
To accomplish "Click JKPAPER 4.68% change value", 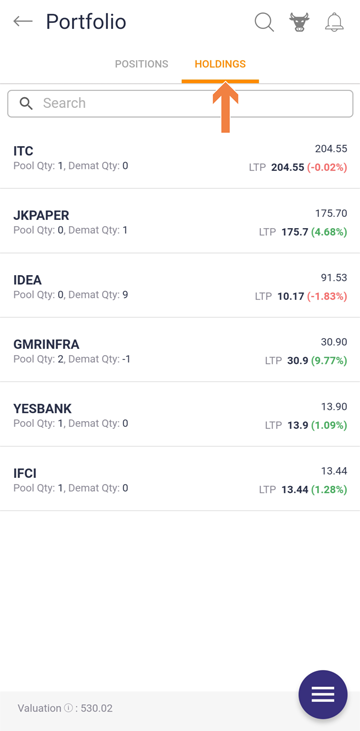I will [x=329, y=232].
